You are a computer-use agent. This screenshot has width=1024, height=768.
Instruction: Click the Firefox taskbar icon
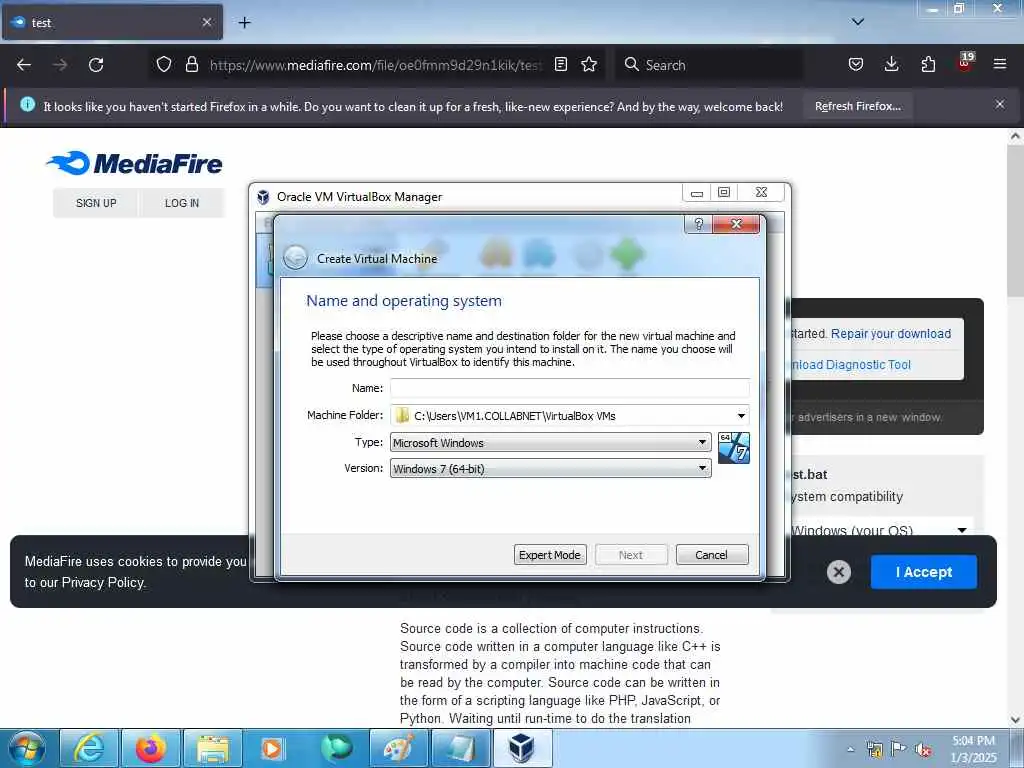coord(151,748)
